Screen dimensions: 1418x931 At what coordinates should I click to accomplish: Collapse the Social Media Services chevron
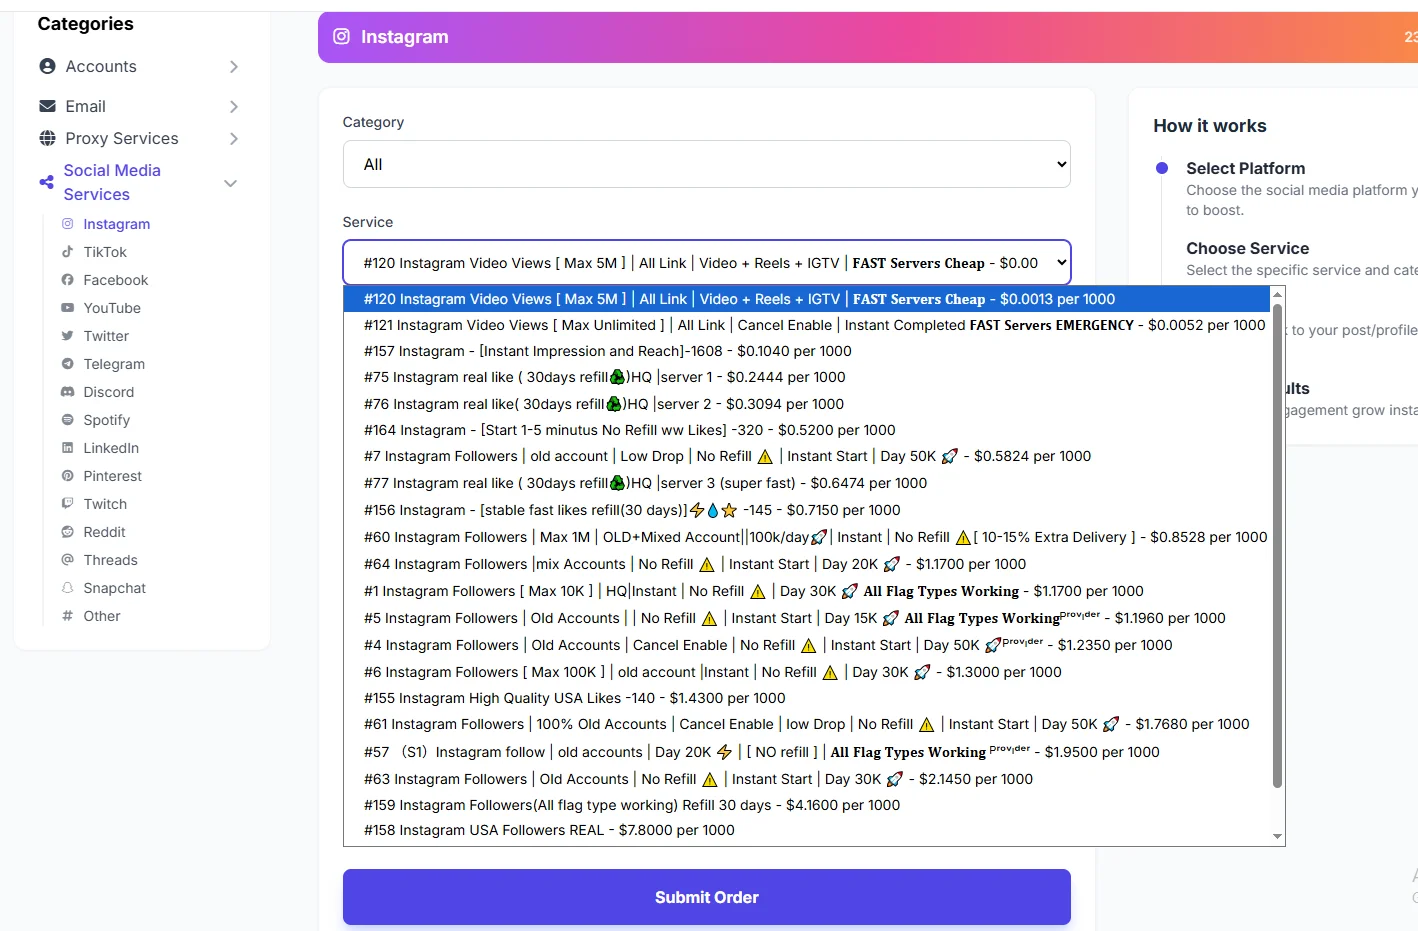(x=230, y=183)
